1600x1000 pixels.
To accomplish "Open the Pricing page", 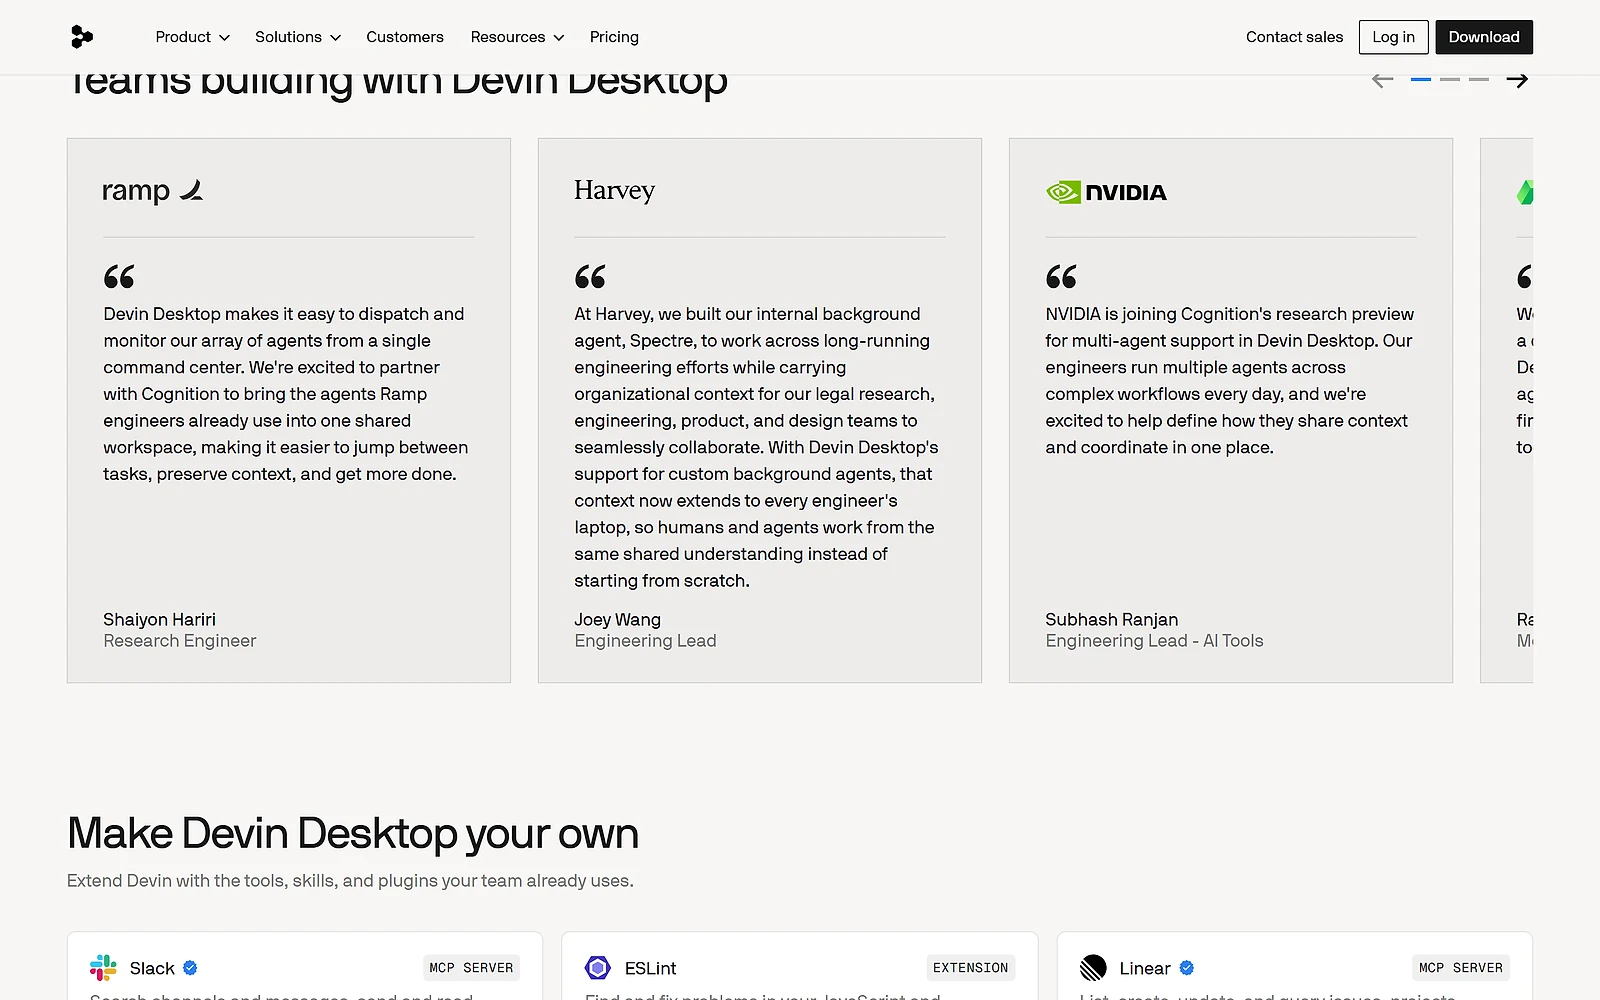I will (x=614, y=37).
